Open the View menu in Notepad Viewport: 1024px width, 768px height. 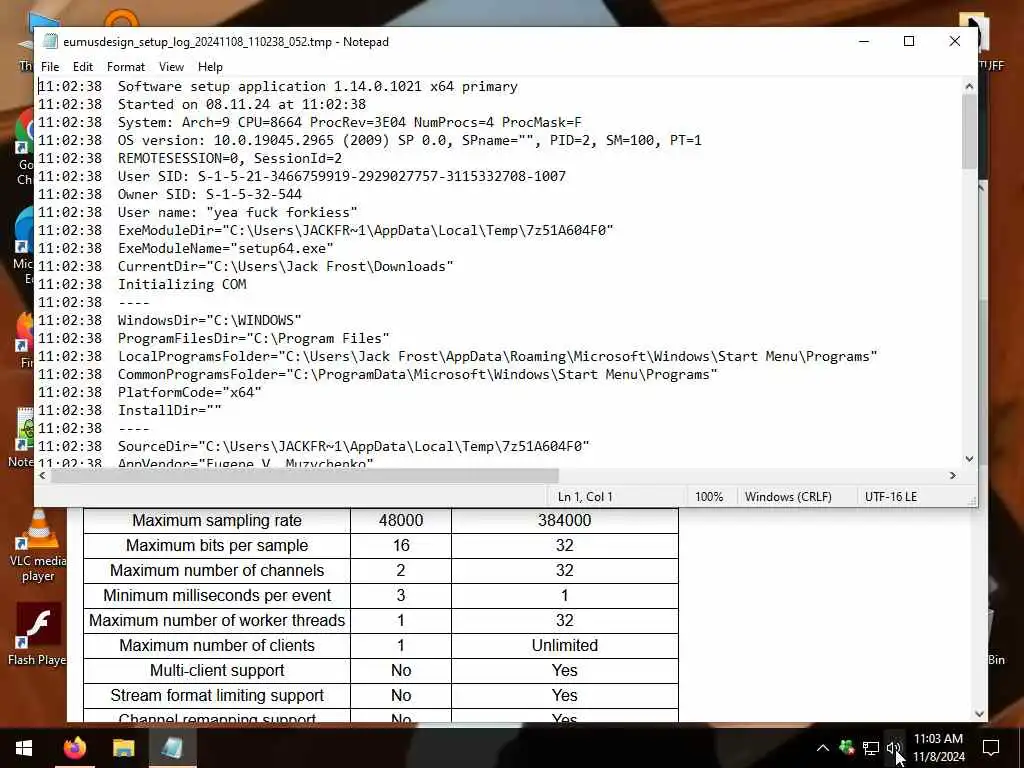pyautogui.click(x=171, y=67)
